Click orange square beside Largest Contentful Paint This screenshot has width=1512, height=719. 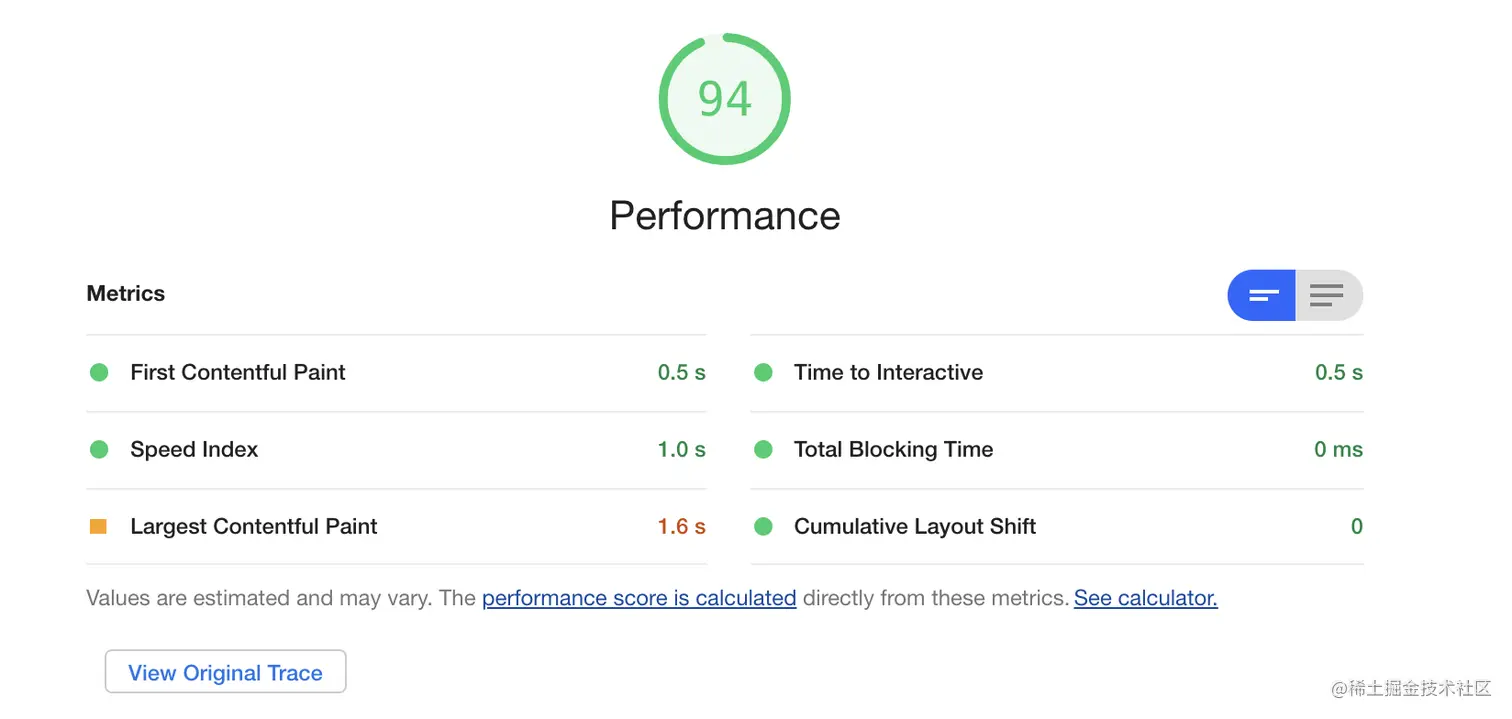point(98,526)
